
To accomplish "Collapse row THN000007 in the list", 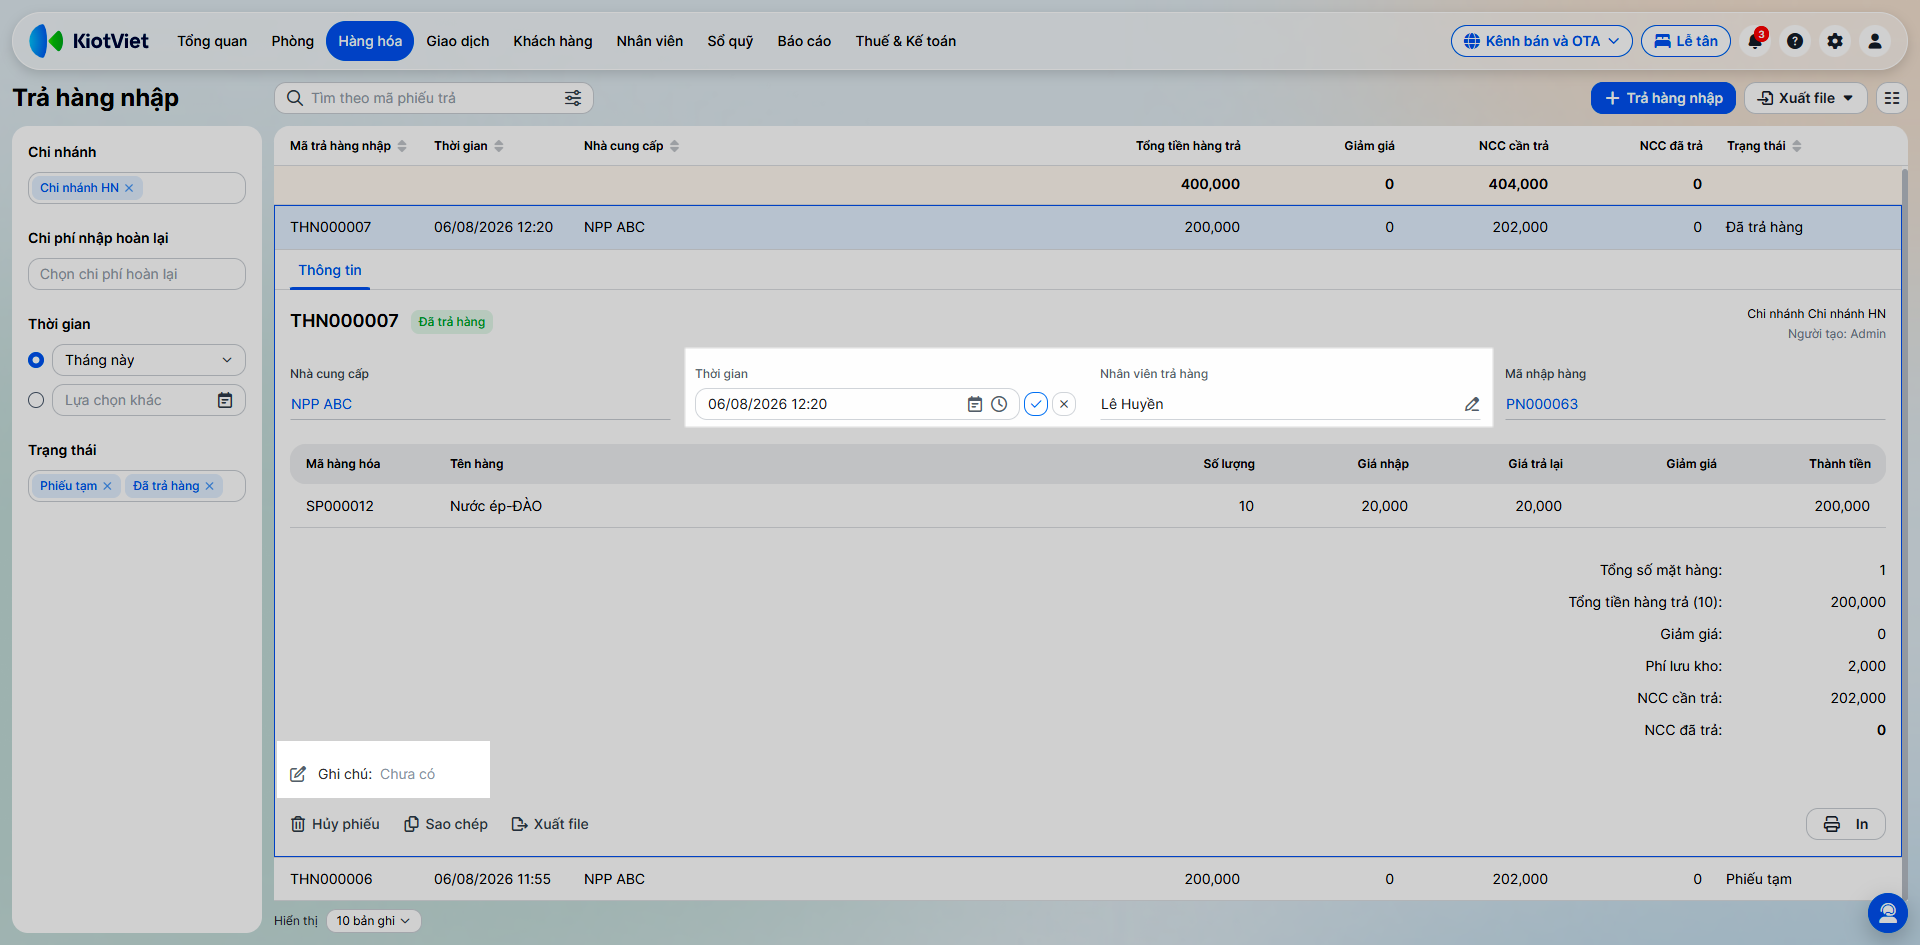I will 1088,227.
